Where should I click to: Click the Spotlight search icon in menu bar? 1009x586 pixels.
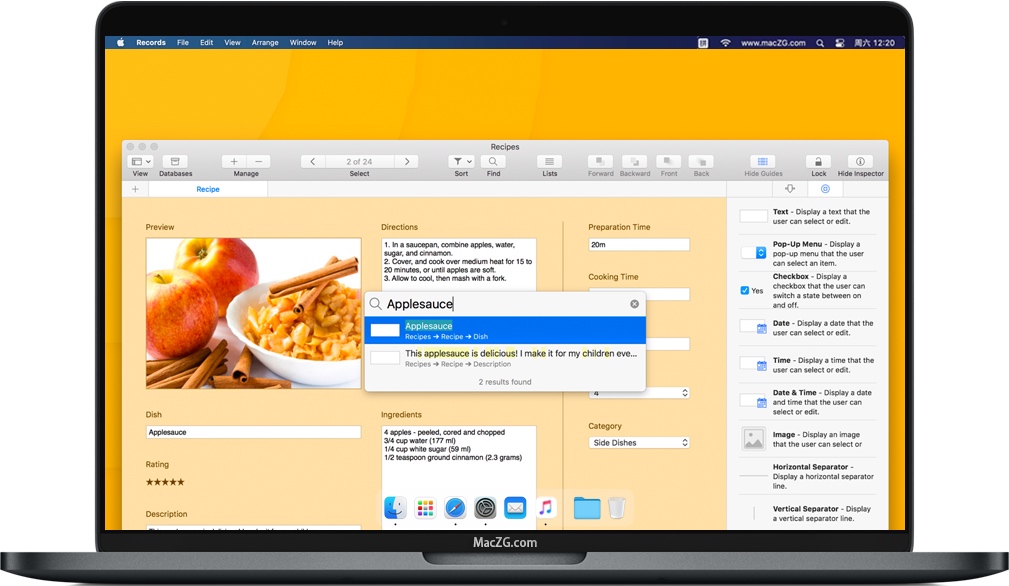820,43
